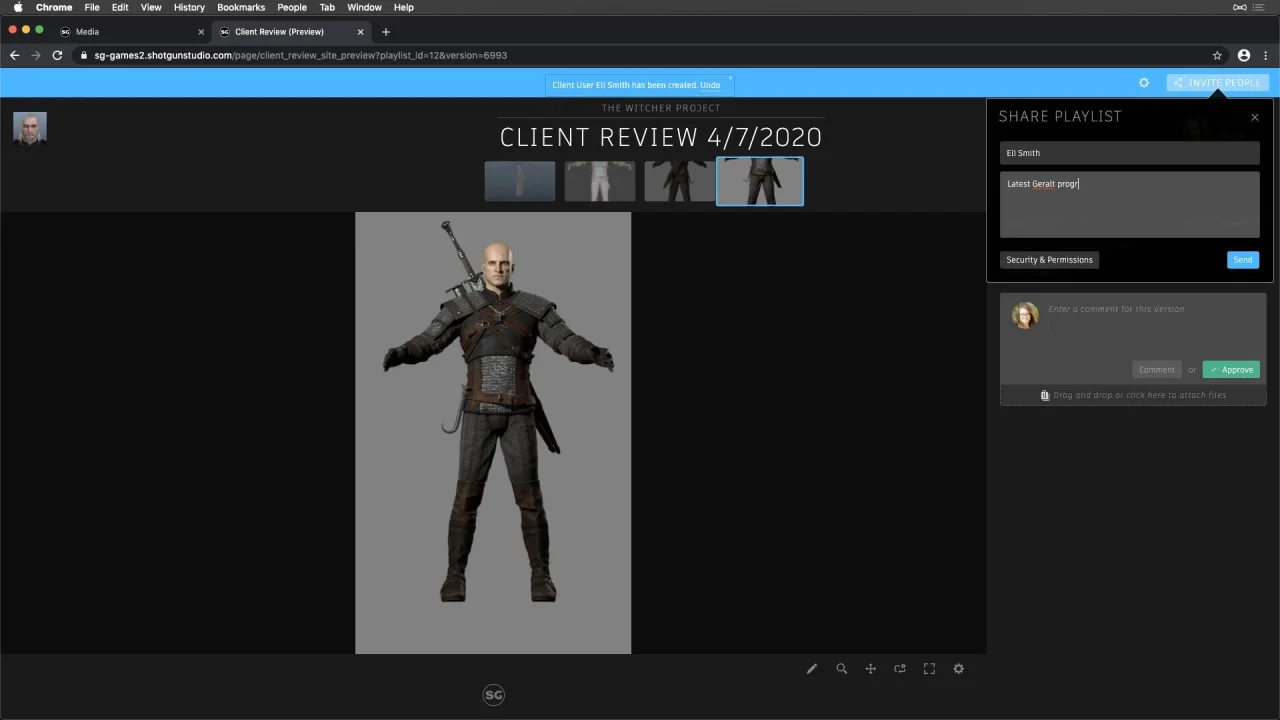Bookmark this page with star icon
This screenshot has height=720, width=1280.
(x=1217, y=56)
